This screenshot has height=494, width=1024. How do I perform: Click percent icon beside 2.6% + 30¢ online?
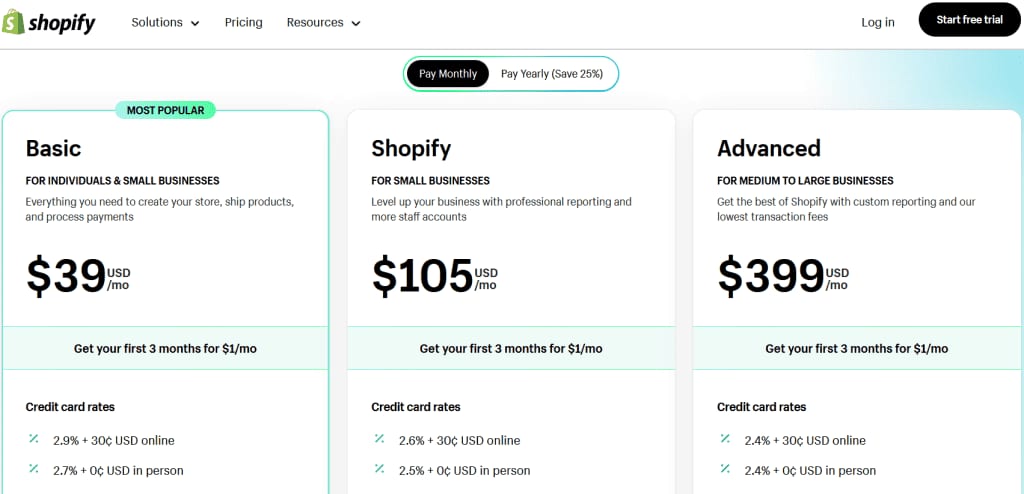coord(379,438)
